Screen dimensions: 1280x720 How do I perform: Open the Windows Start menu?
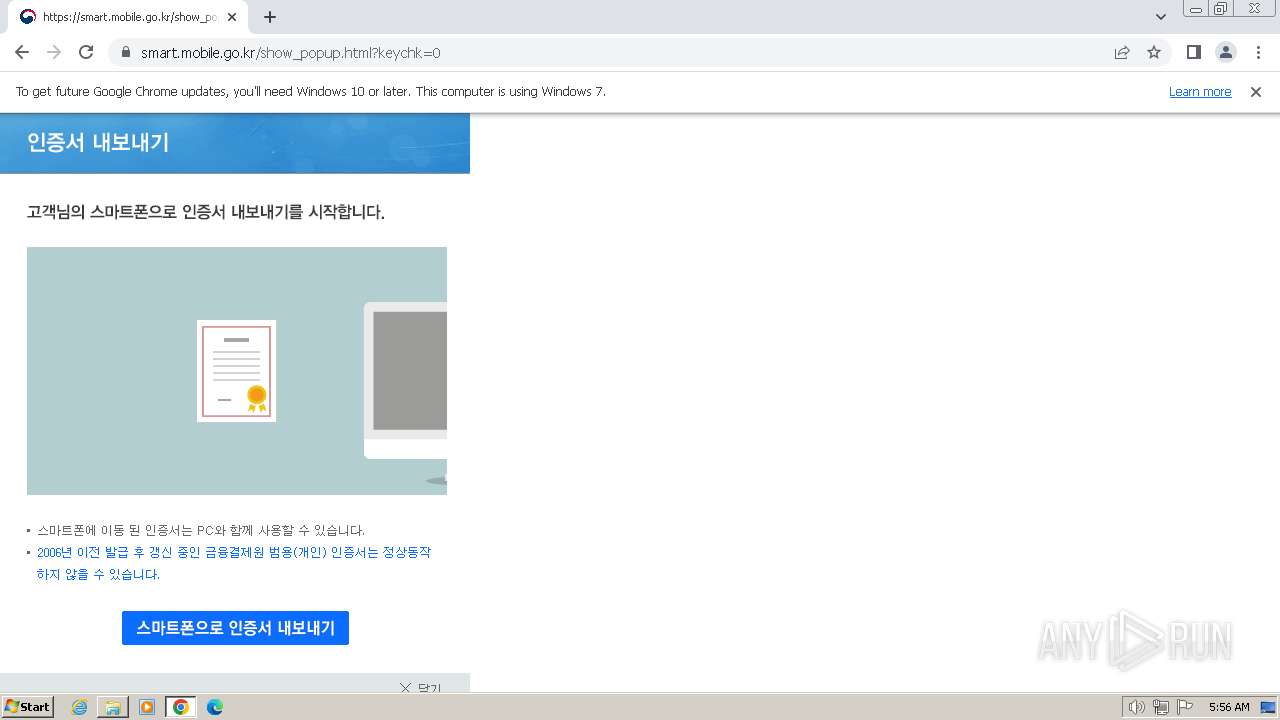click(27, 707)
